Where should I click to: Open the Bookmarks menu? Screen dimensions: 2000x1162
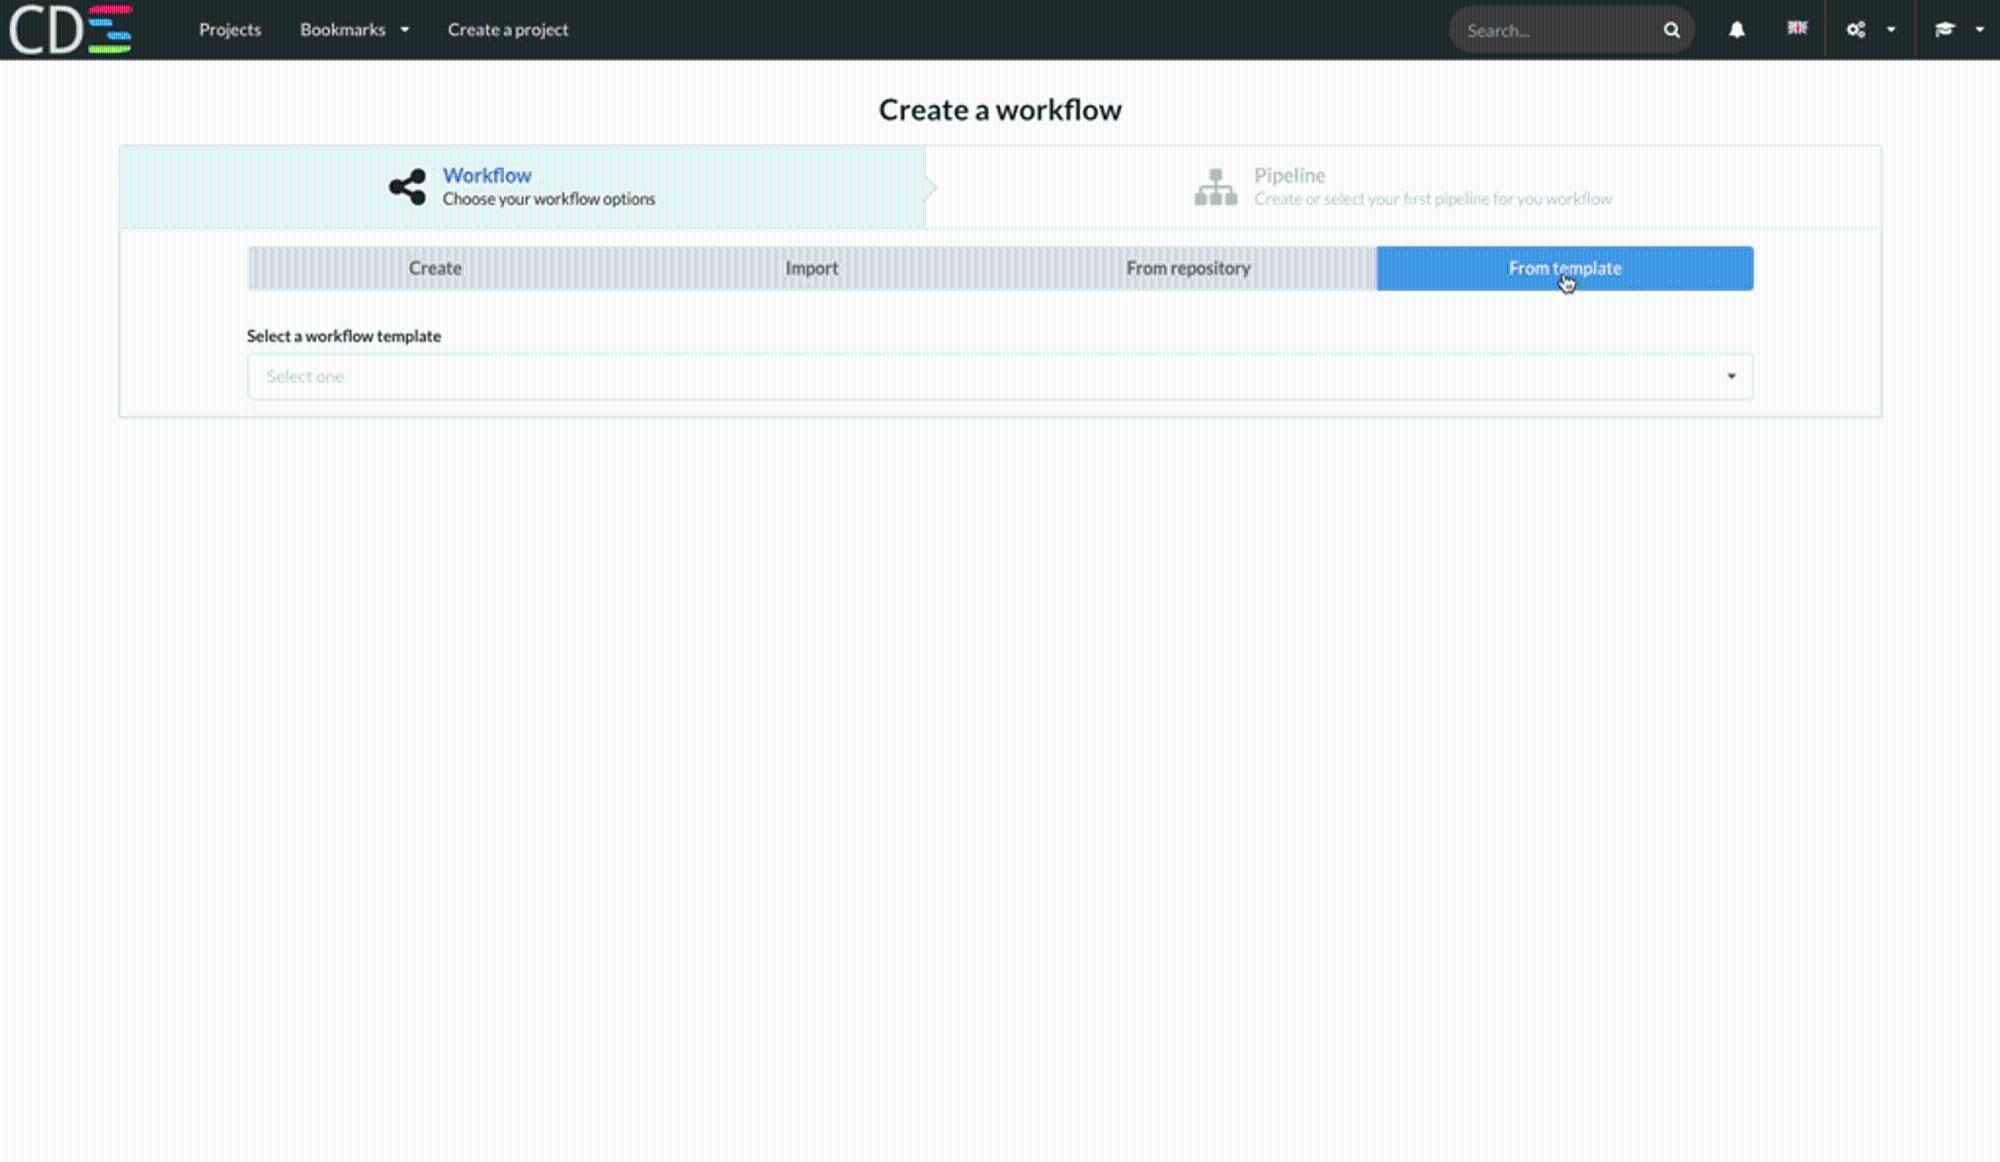[x=343, y=30]
